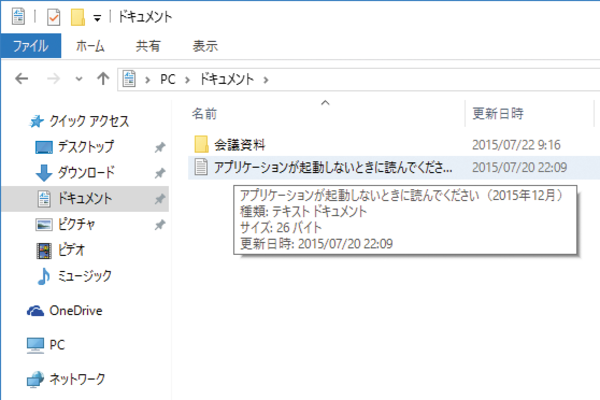Click ドキュメント in the address bar path
The height and width of the screenshot is (400, 600).
tap(227, 79)
